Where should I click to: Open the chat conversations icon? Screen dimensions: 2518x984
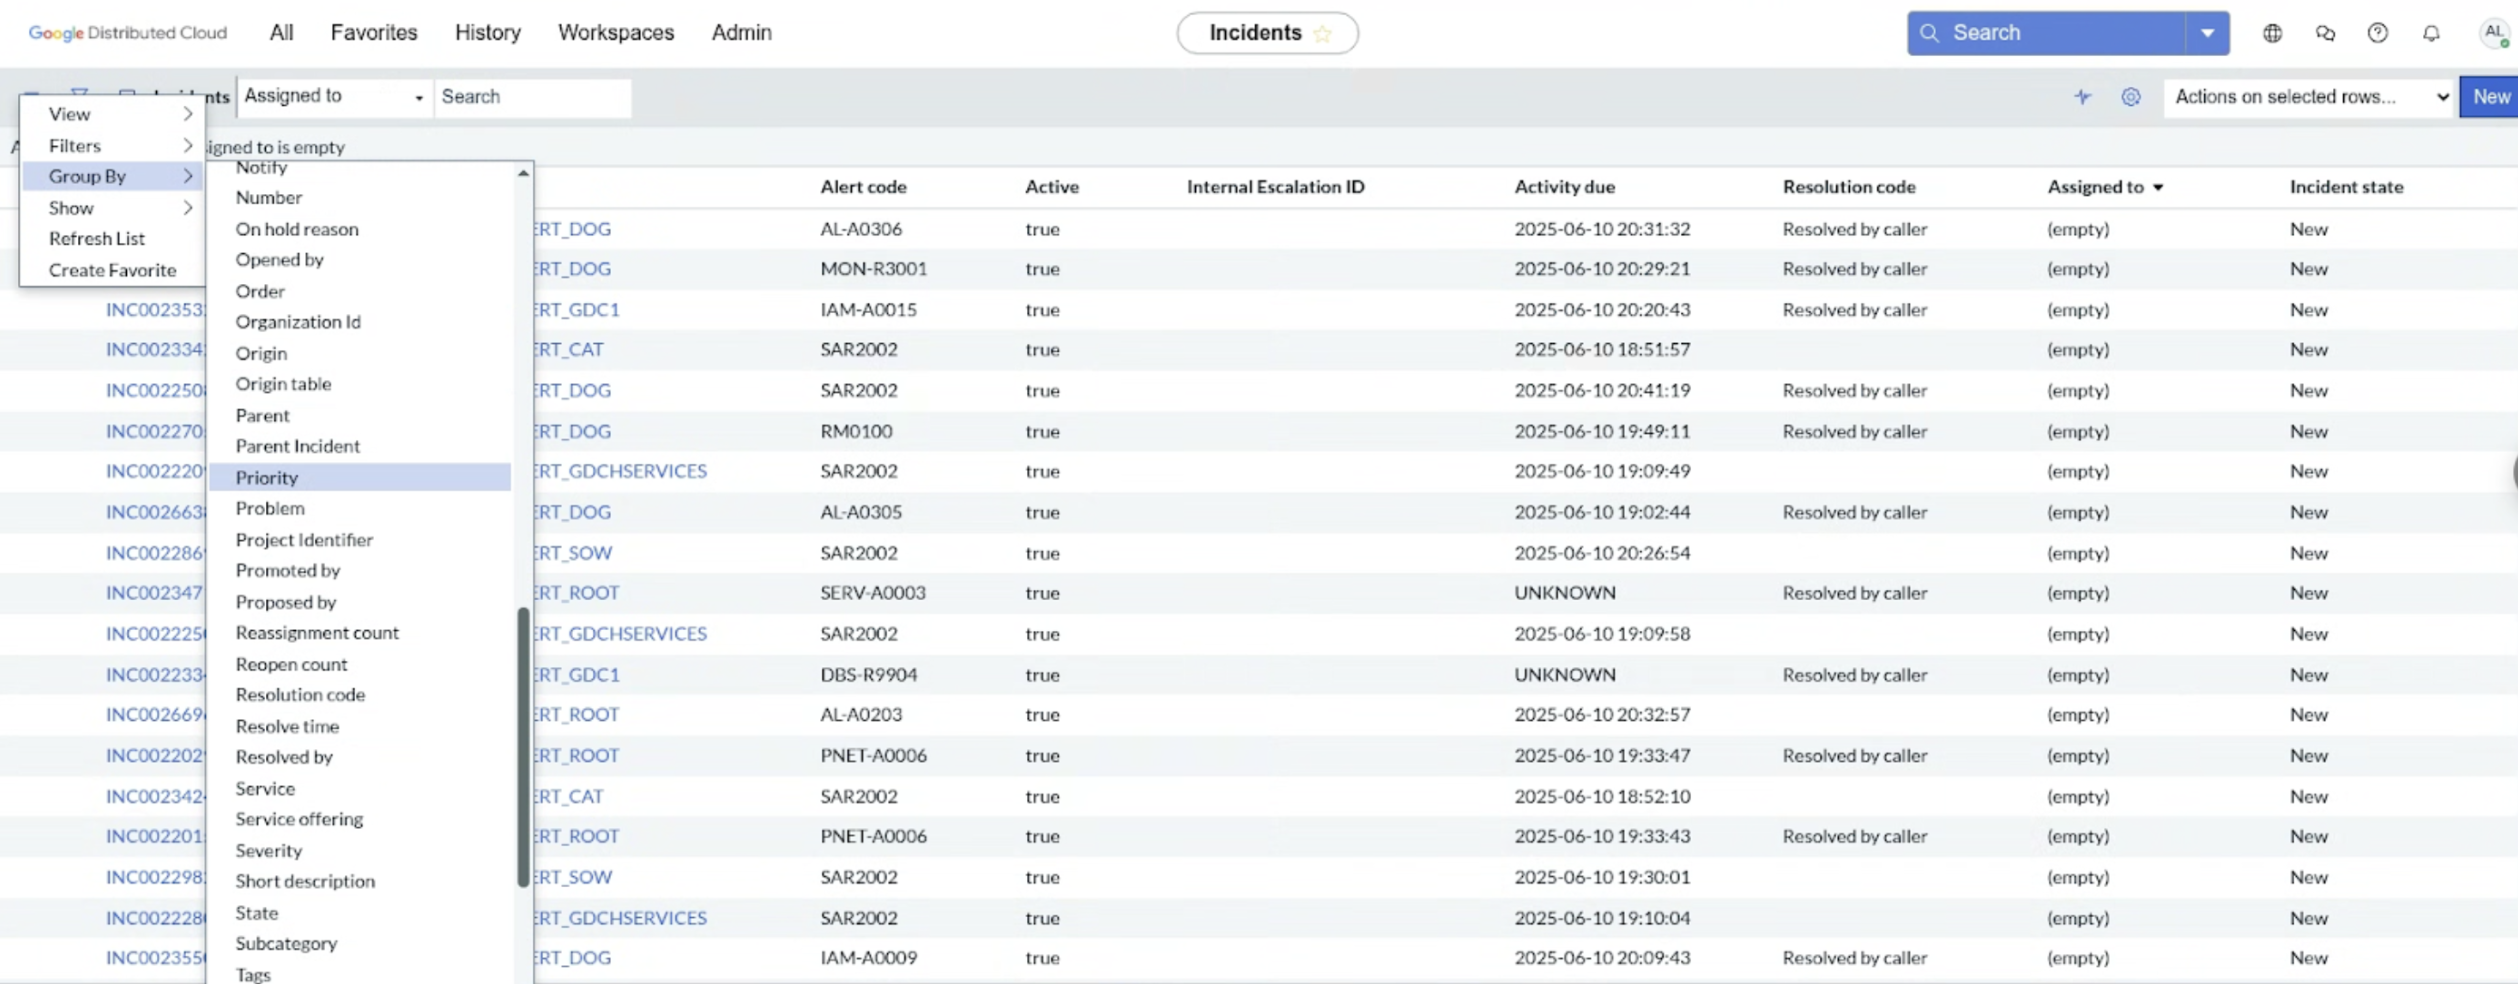coord(2325,33)
